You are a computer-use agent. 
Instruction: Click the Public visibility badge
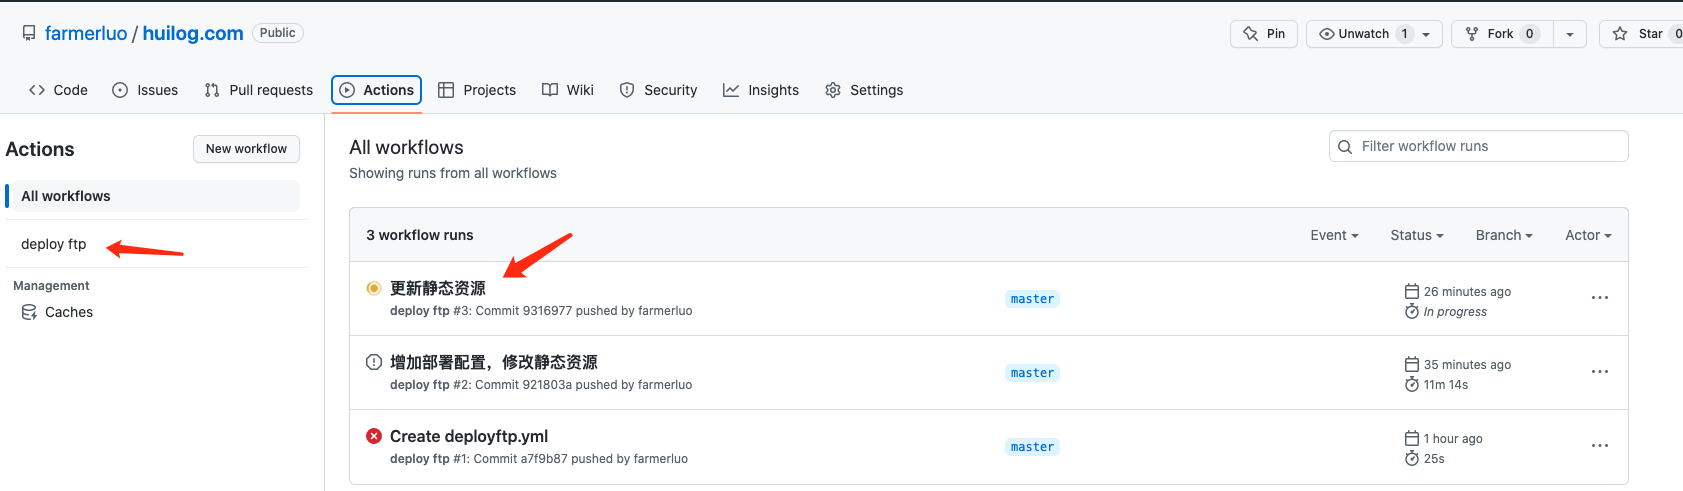tap(278, 33)
